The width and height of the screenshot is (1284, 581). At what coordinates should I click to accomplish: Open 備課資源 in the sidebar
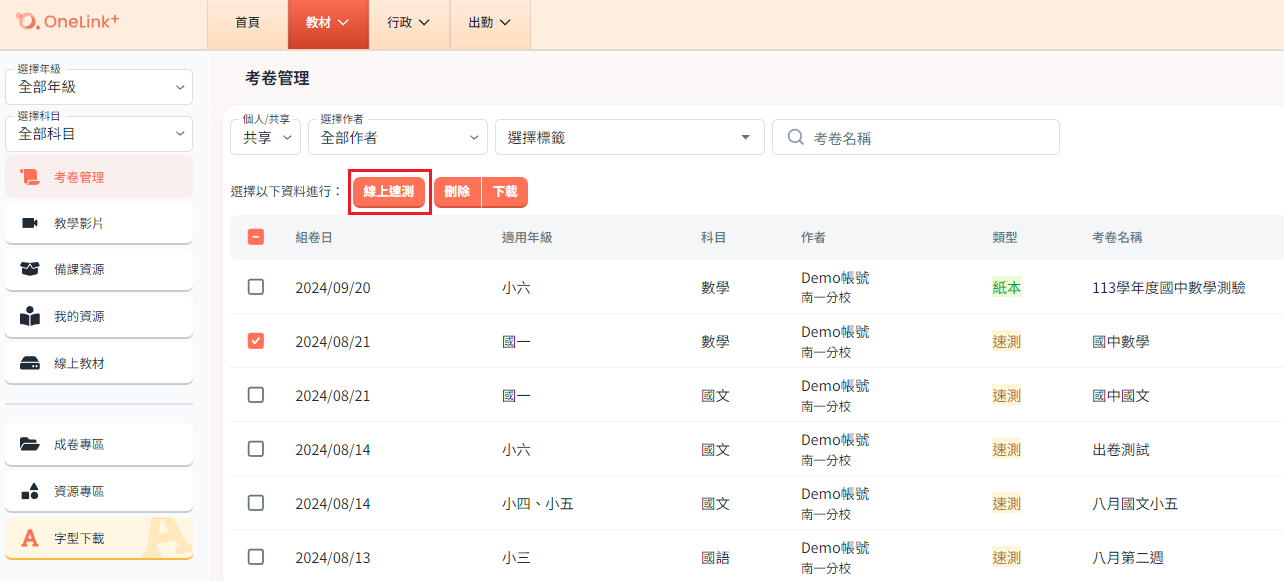pos(99,269)
